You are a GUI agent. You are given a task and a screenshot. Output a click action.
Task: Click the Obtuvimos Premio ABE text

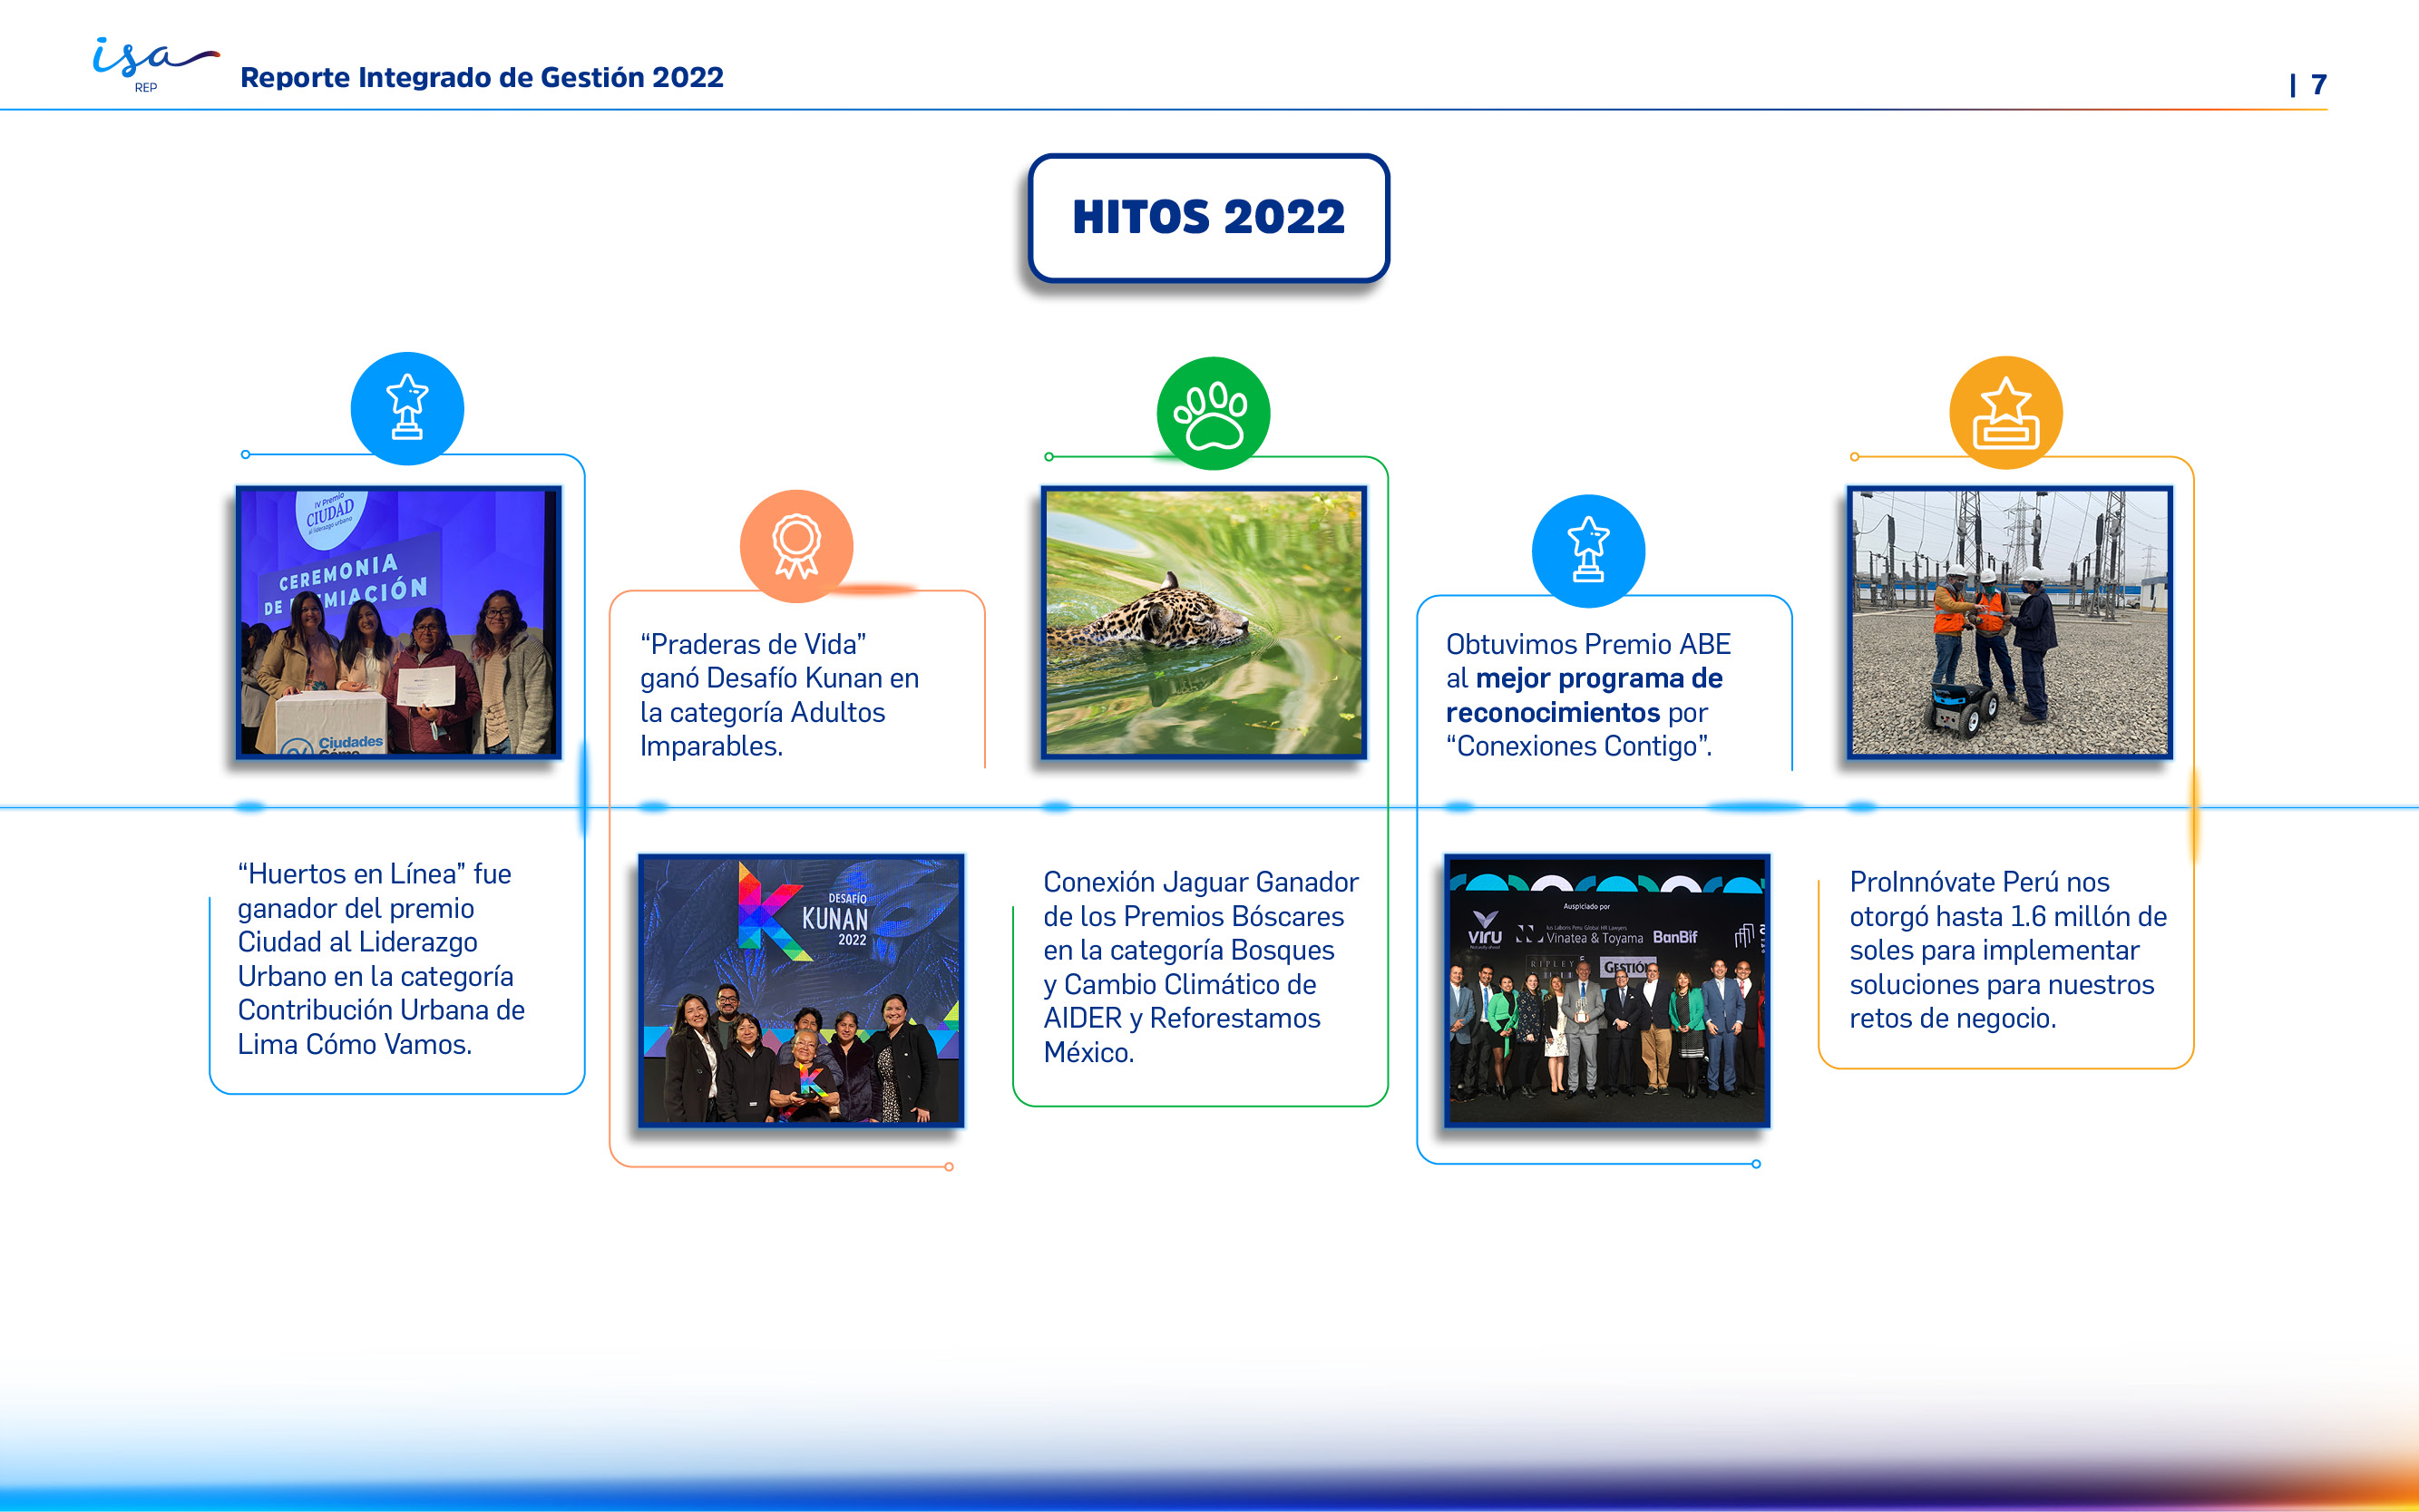click(x=1588, y=643)
